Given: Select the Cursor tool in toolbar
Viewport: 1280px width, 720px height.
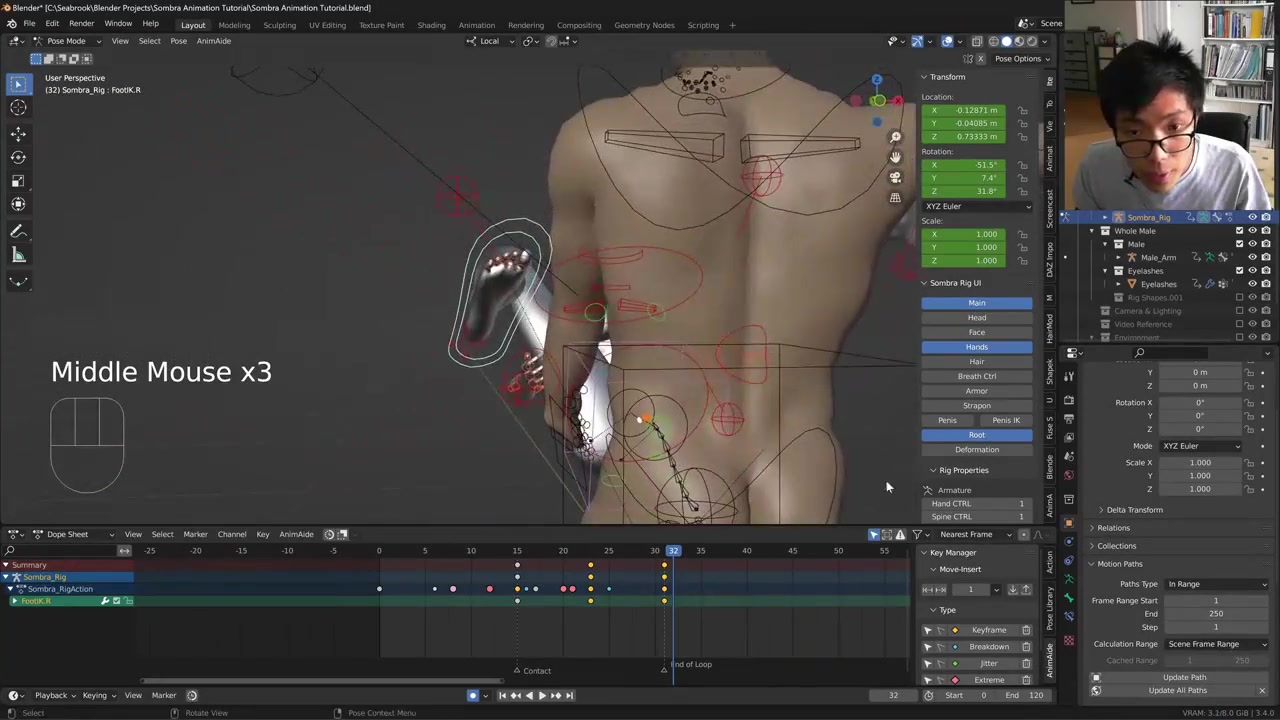Looking at the screenshot, I should pyautogui.click(x=18, y=108).
